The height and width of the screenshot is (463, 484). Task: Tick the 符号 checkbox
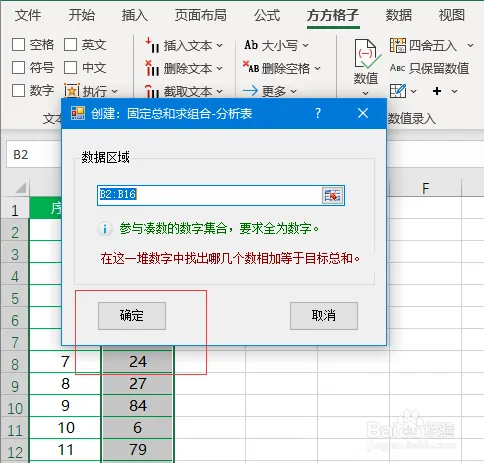click(18, 68)
